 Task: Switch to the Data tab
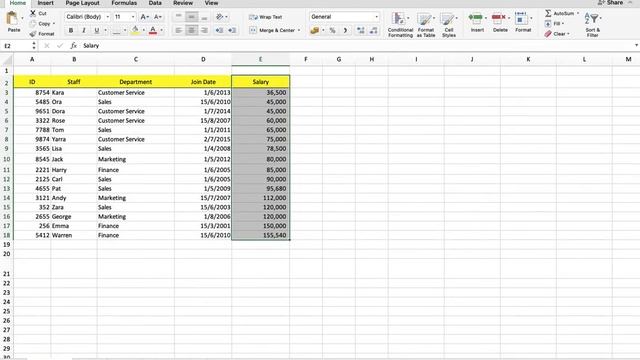[x=155, y=3]
